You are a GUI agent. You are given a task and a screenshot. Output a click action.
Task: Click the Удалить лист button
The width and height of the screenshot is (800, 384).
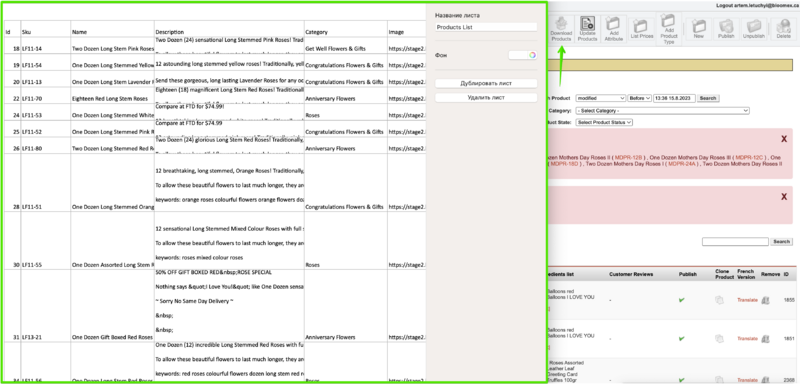[x=486, y=97]
